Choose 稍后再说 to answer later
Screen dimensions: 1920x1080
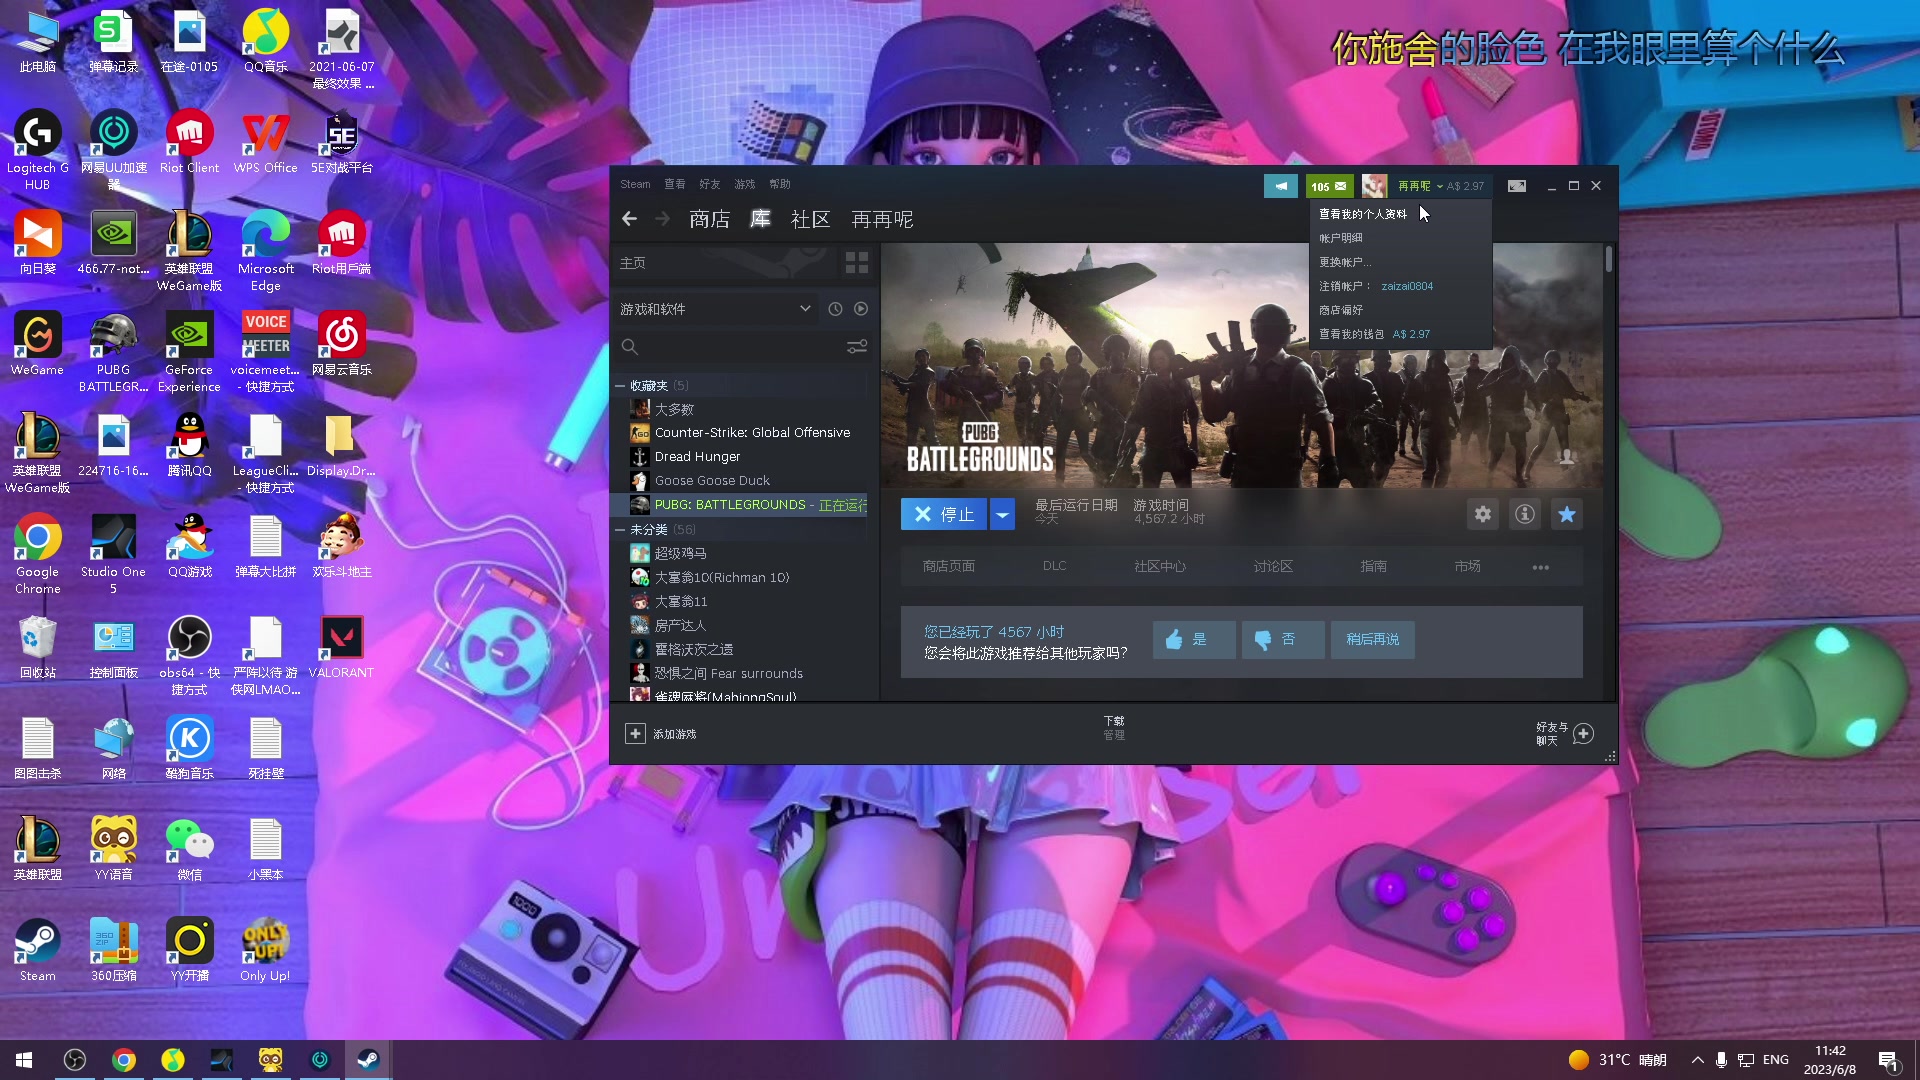pos(1373,640)
